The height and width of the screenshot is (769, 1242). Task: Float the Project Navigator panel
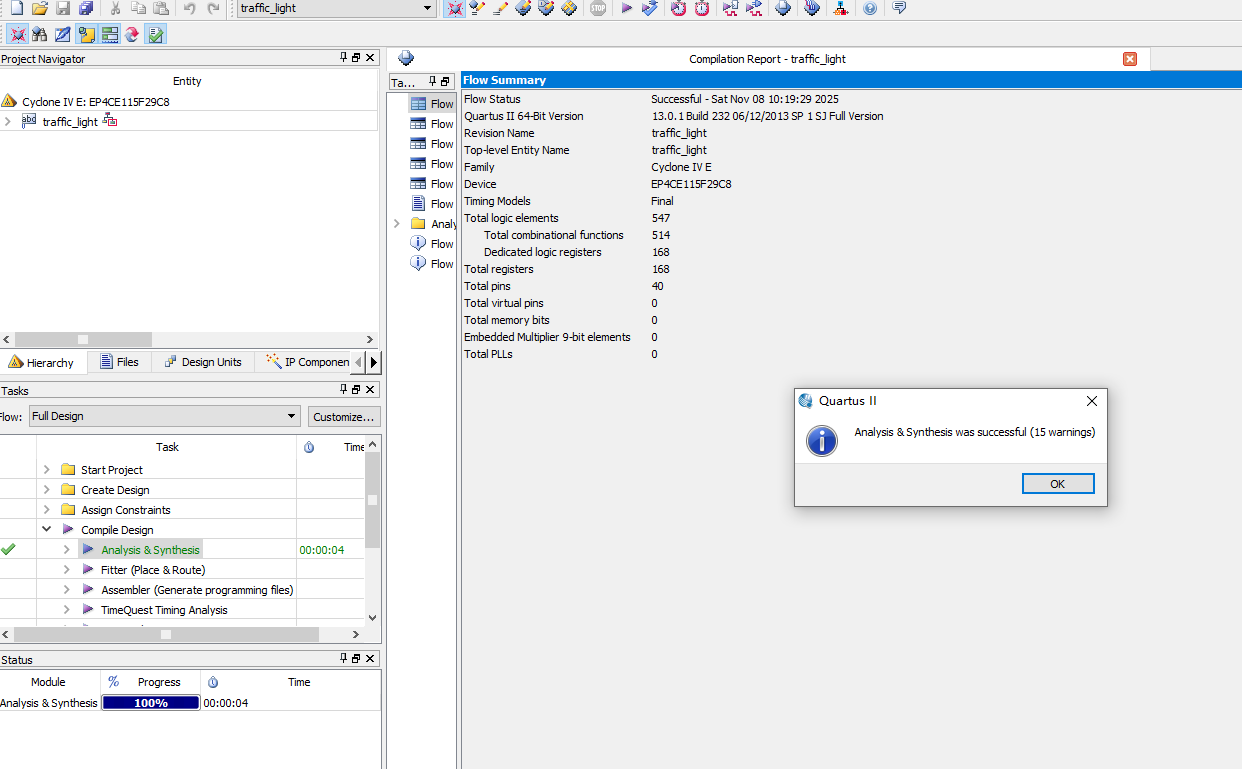coord(357,58)
